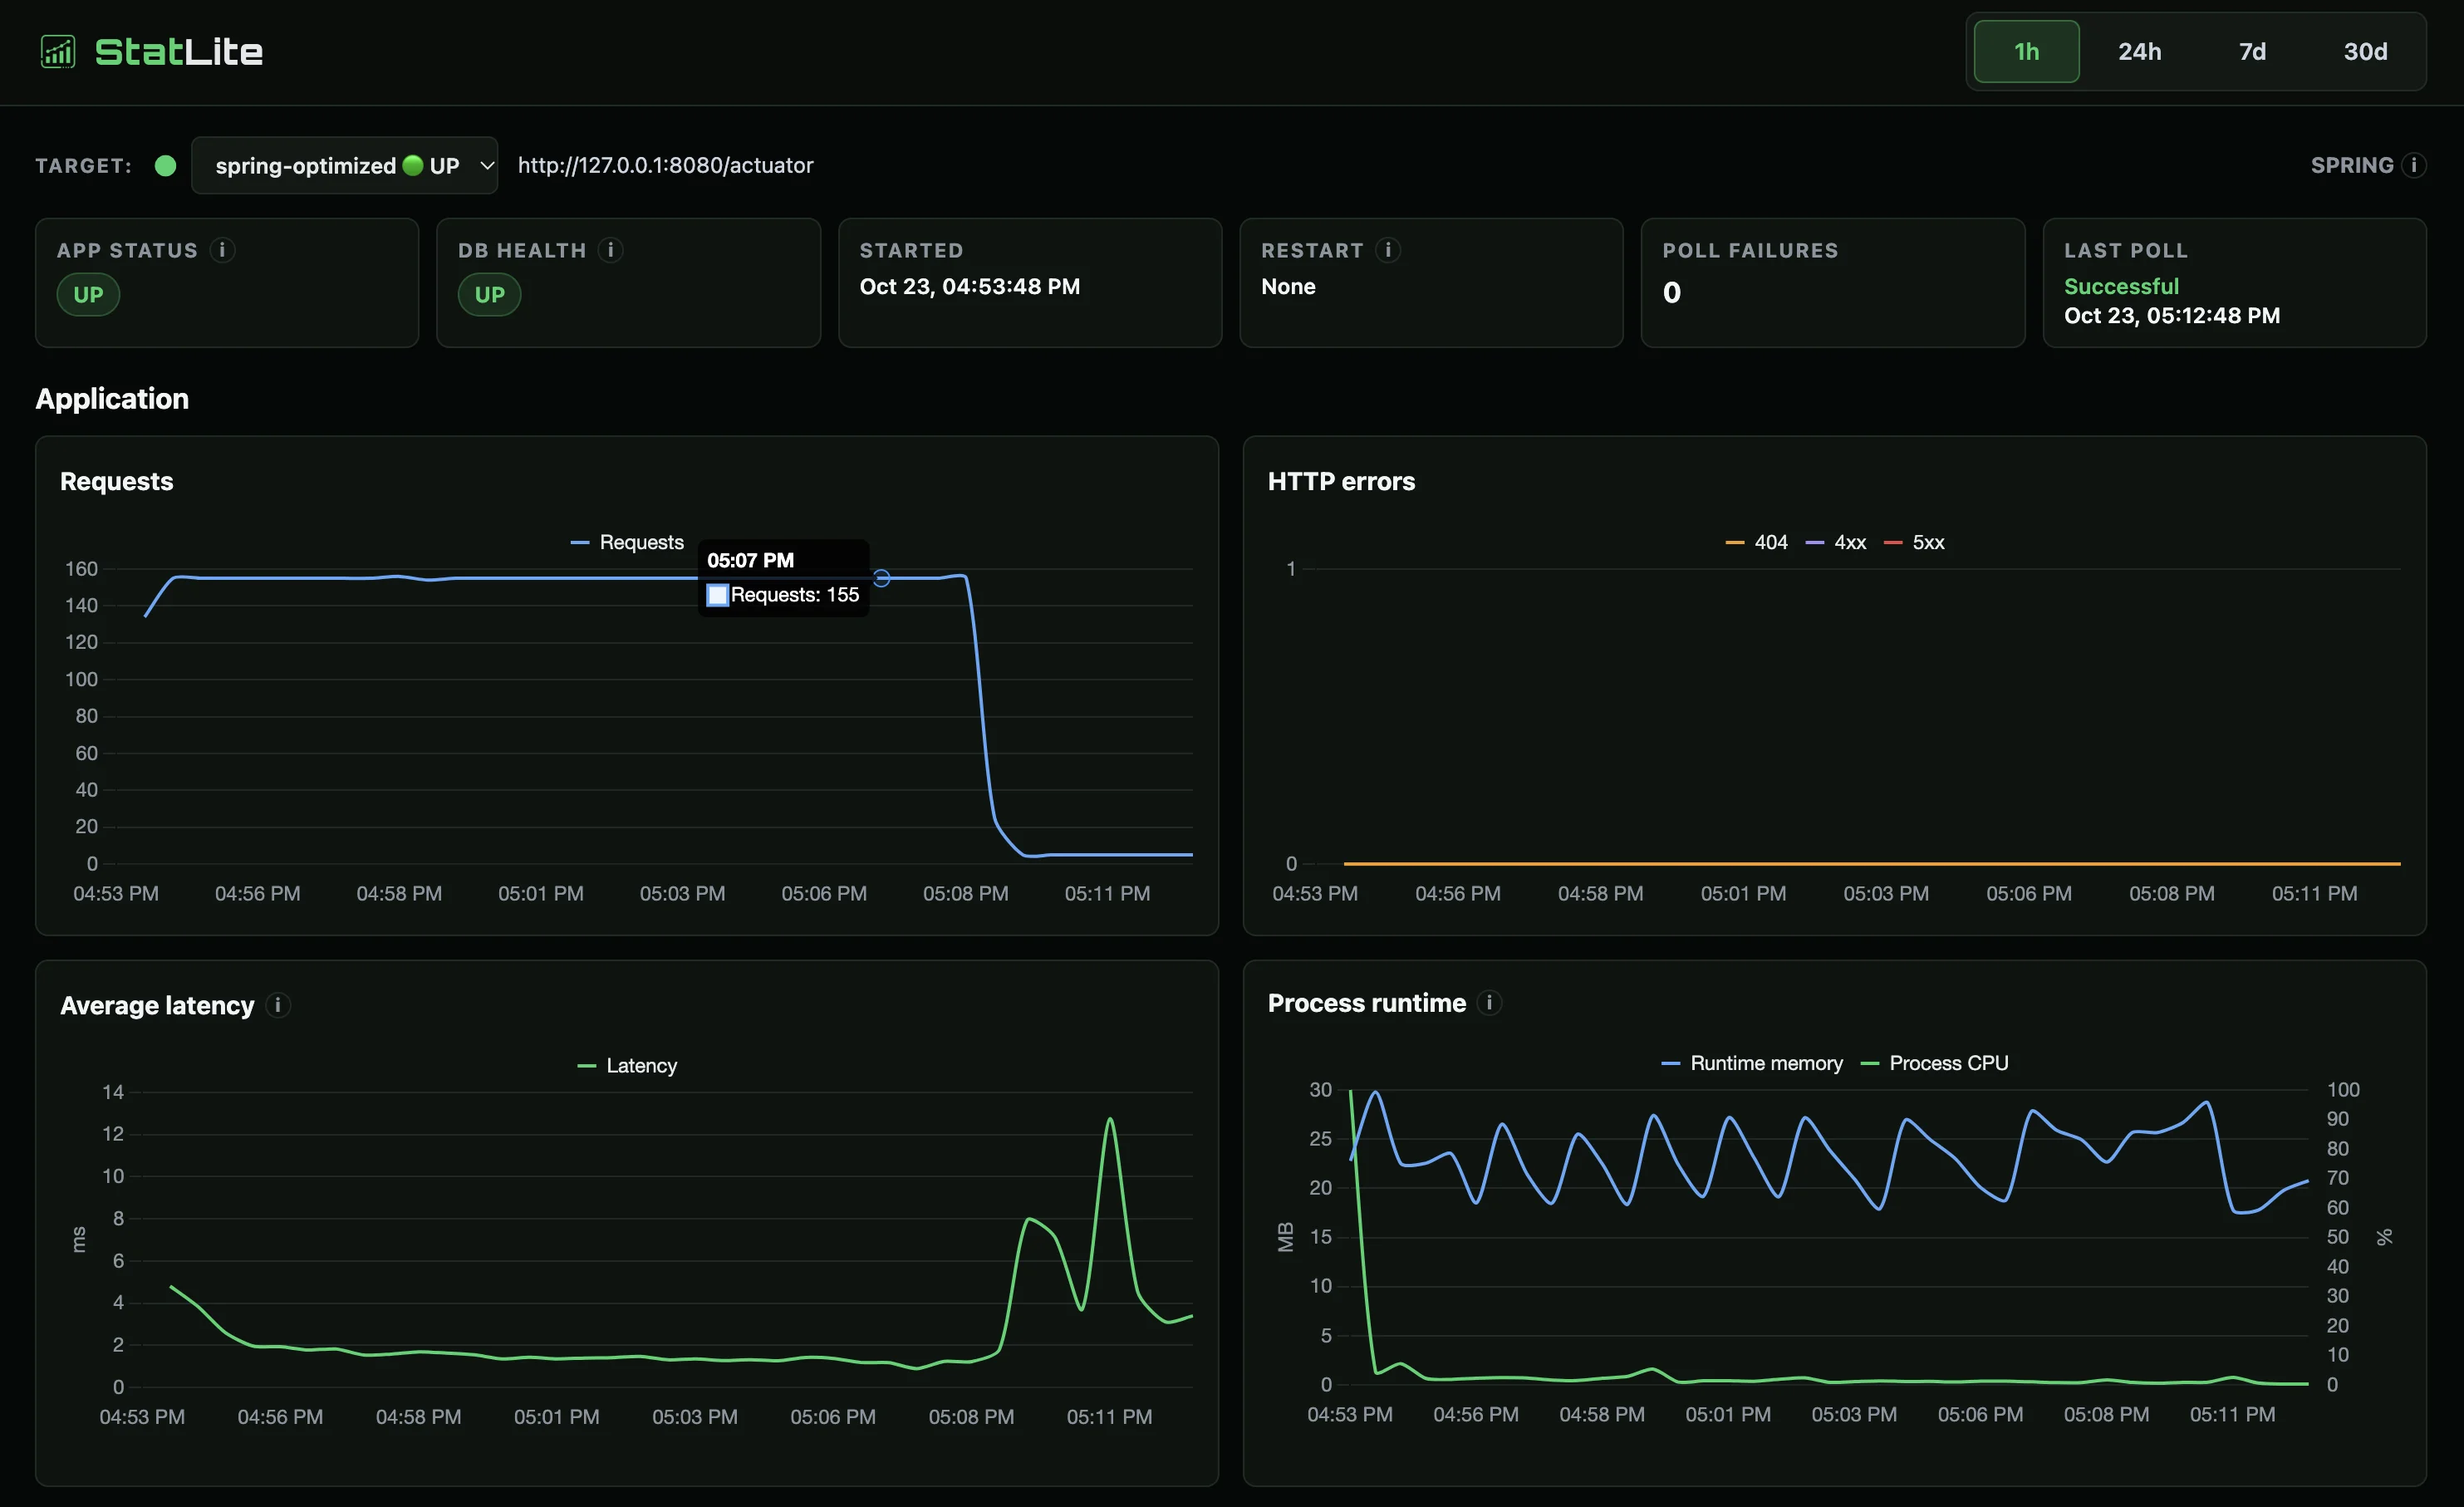The height and width of the screenshot is (1507, 2464).
Task: Click the actuator URL text
Action: (665, 165)
